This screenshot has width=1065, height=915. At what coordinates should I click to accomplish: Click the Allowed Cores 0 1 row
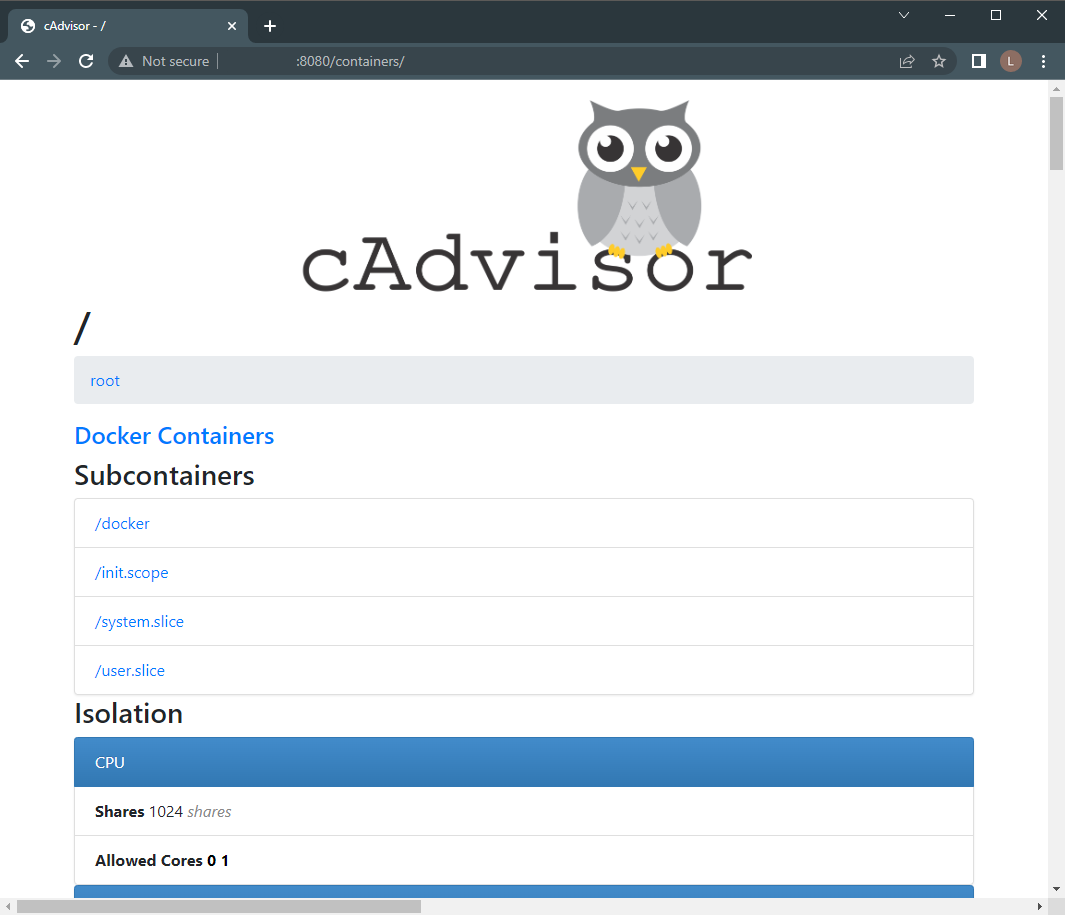click(x=524, y=860)
